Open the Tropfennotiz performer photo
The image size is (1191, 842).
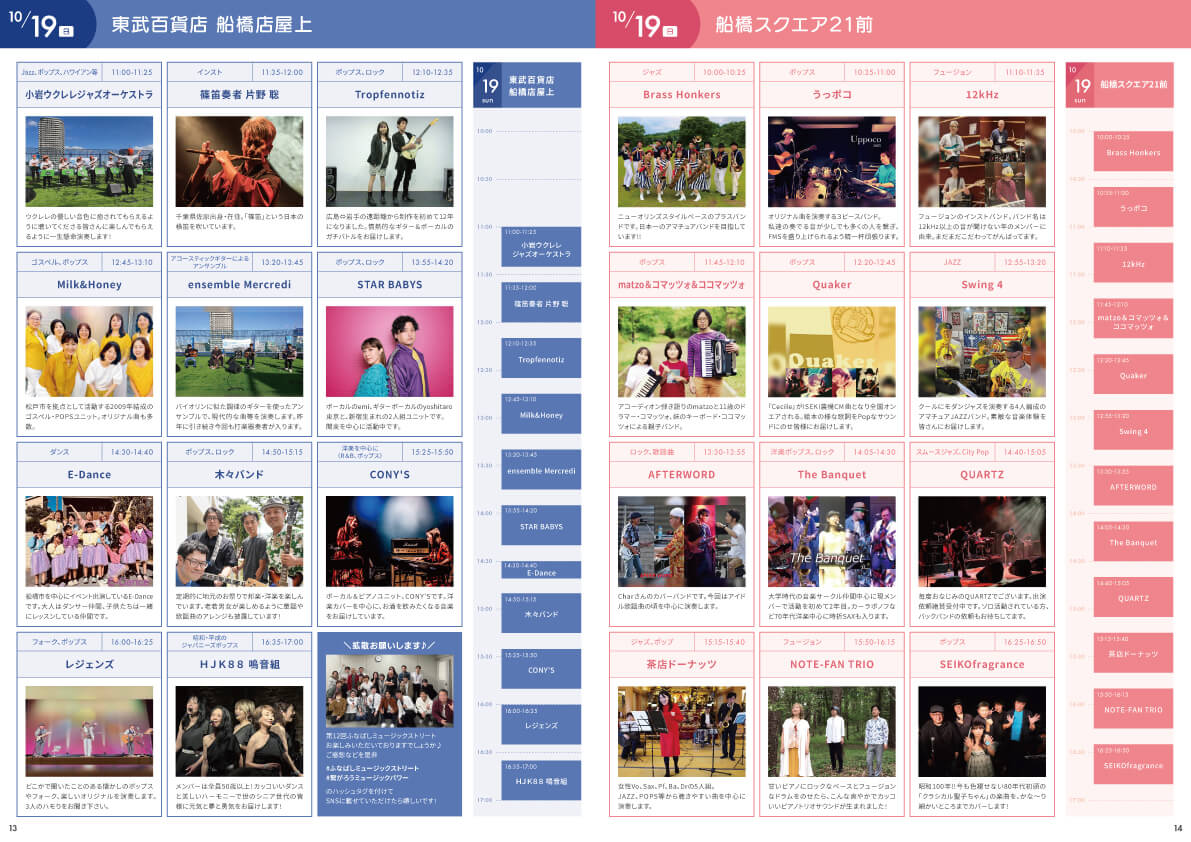point(389,161)
